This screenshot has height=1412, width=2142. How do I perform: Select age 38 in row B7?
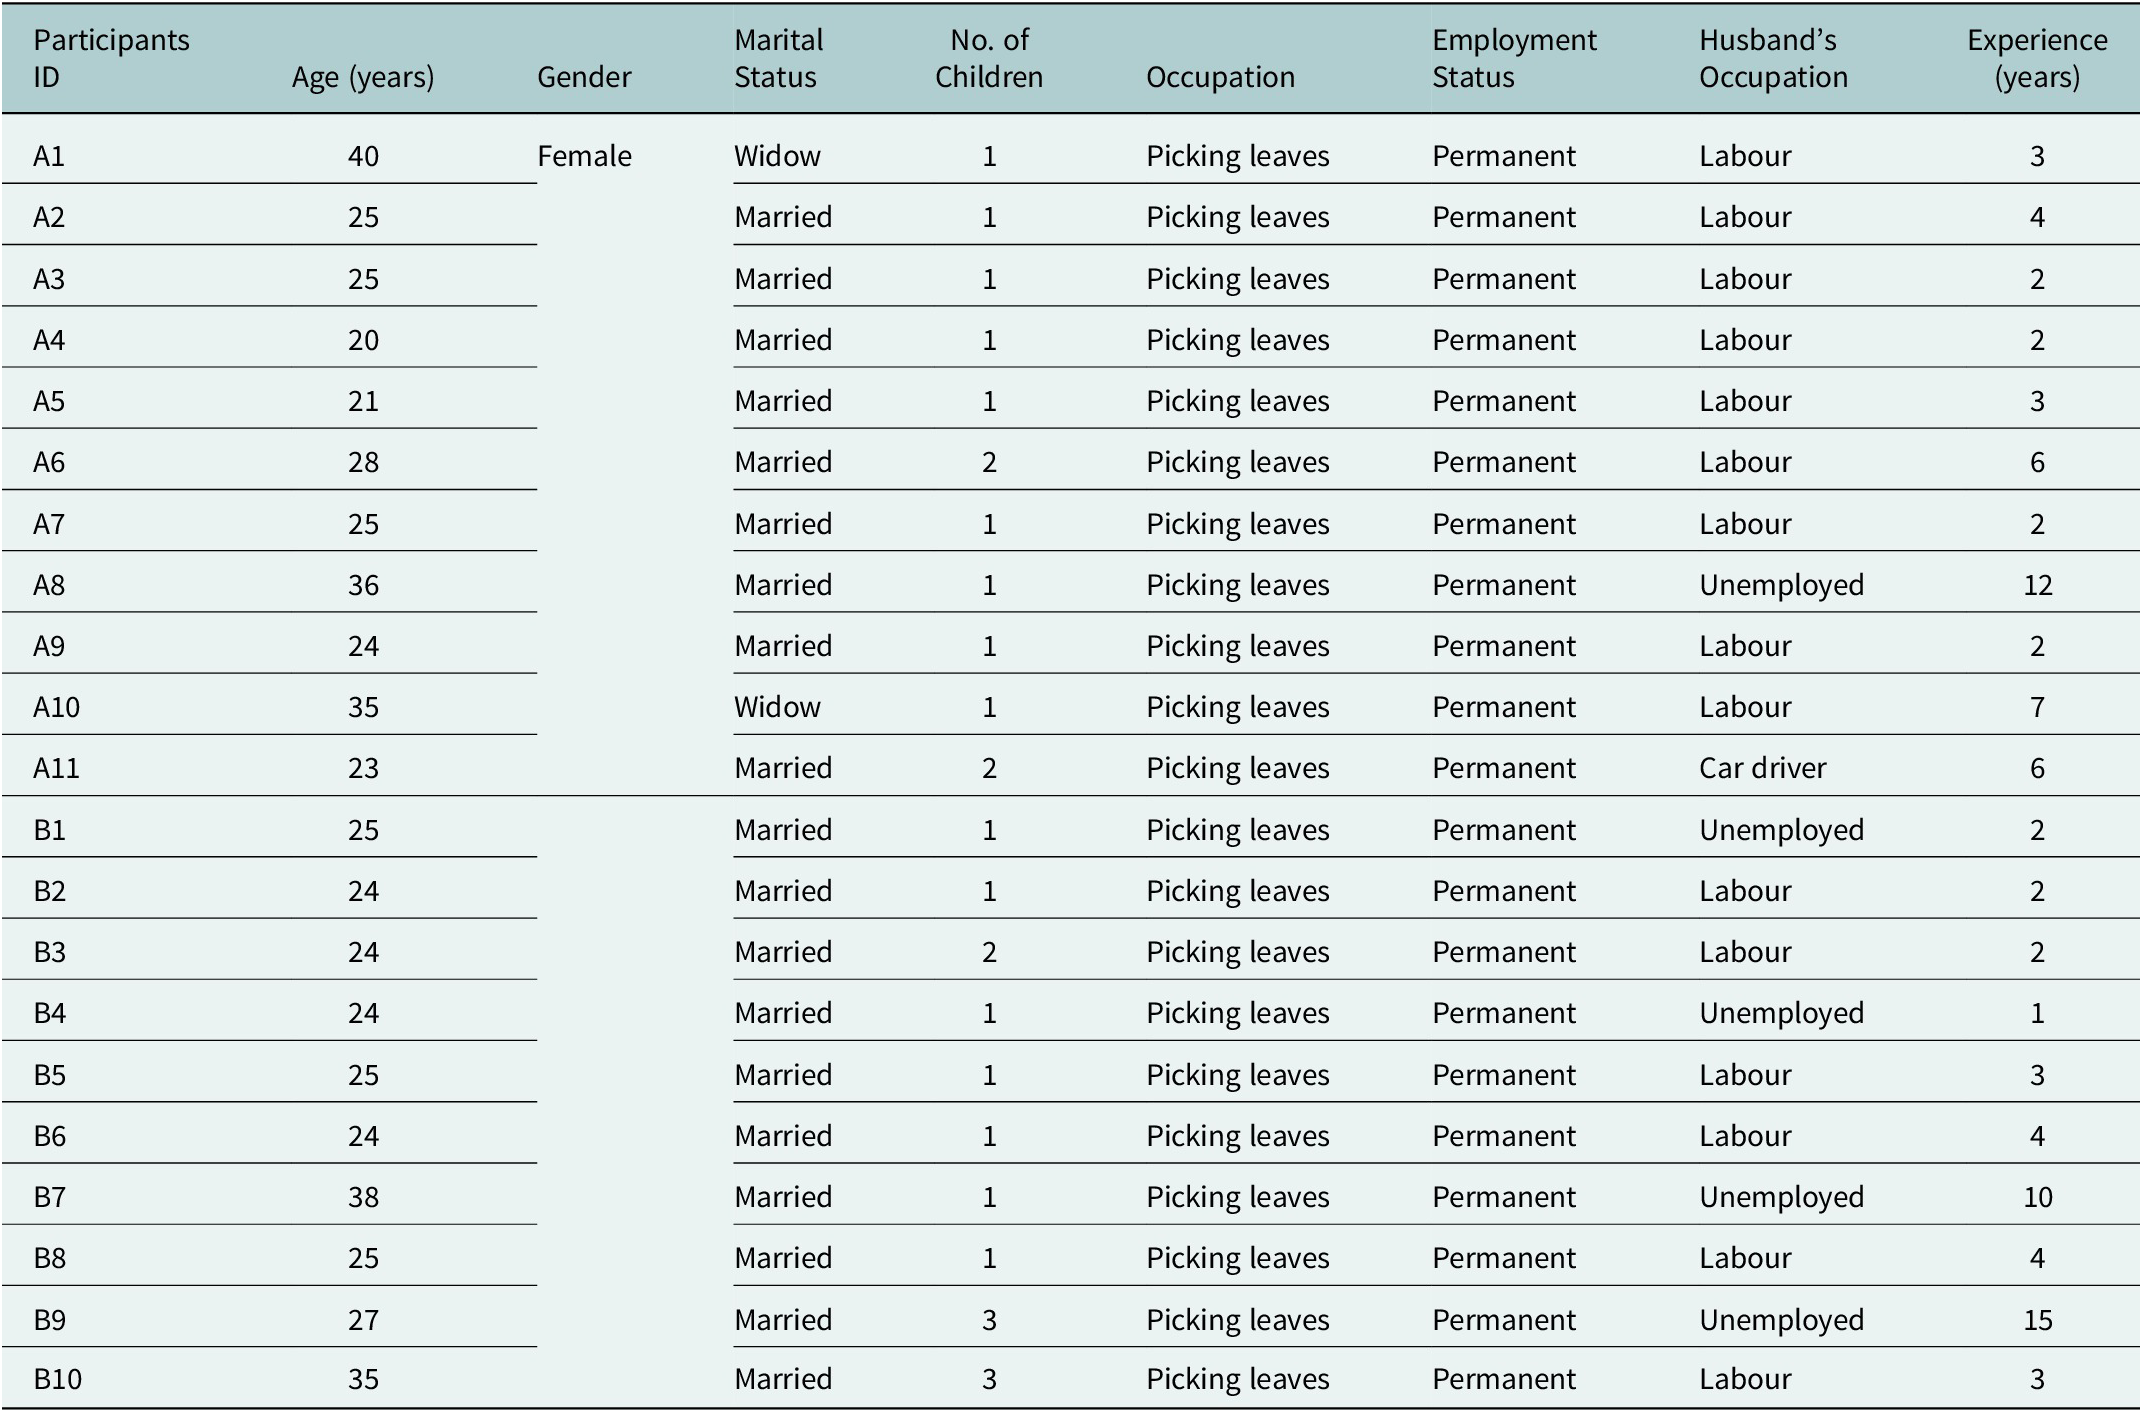[363, 1197]
